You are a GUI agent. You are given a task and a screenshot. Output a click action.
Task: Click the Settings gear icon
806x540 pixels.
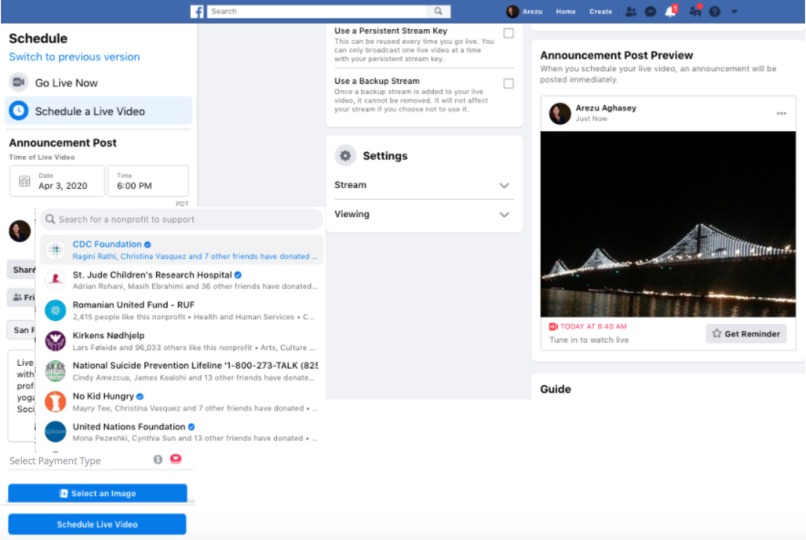[x=345, y=155]
